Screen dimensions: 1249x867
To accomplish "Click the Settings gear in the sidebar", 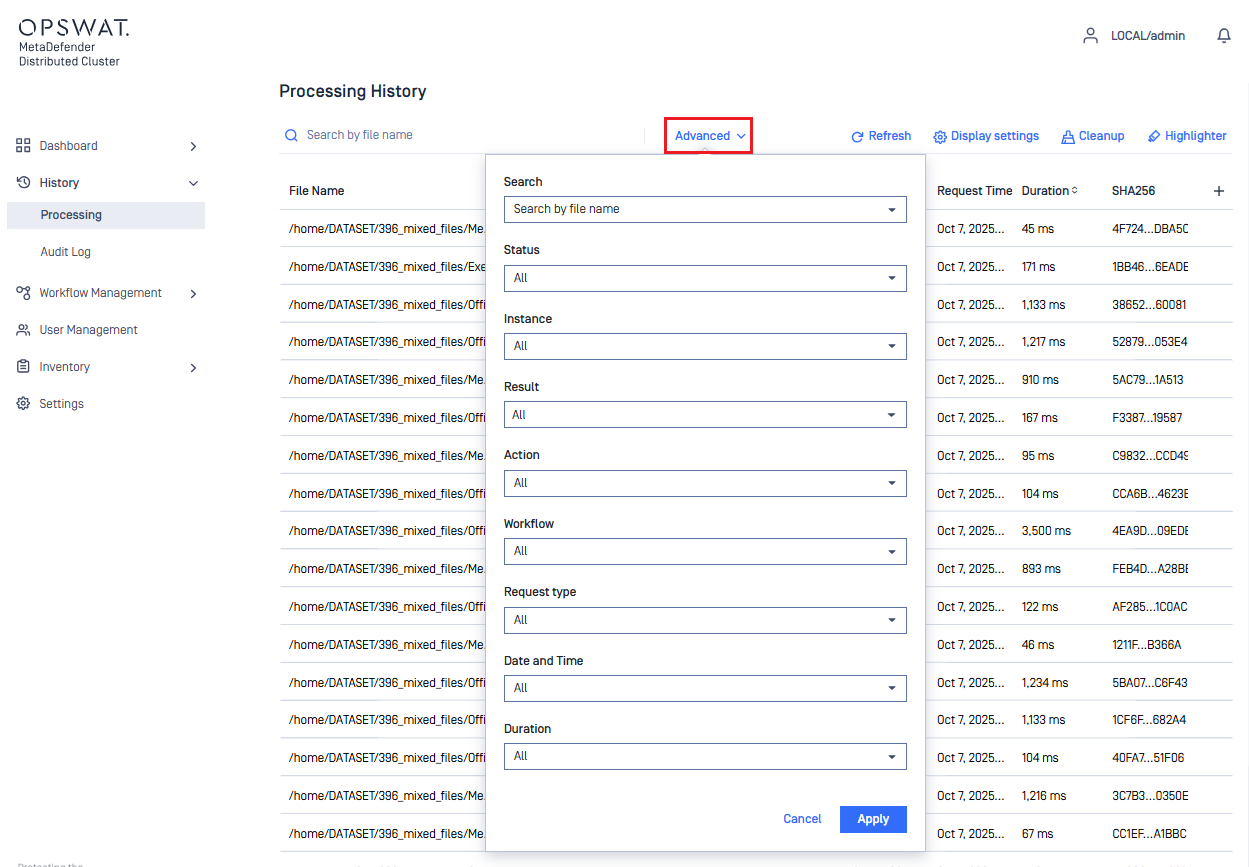I will coord(23,404).
